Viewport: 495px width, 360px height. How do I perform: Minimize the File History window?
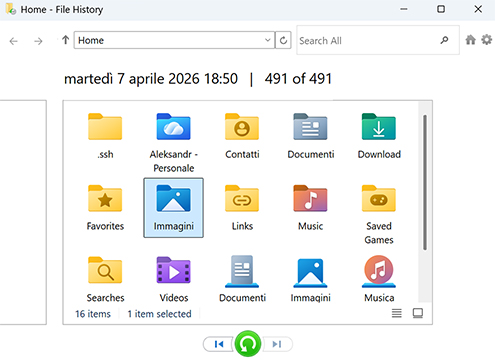(404, 9)
